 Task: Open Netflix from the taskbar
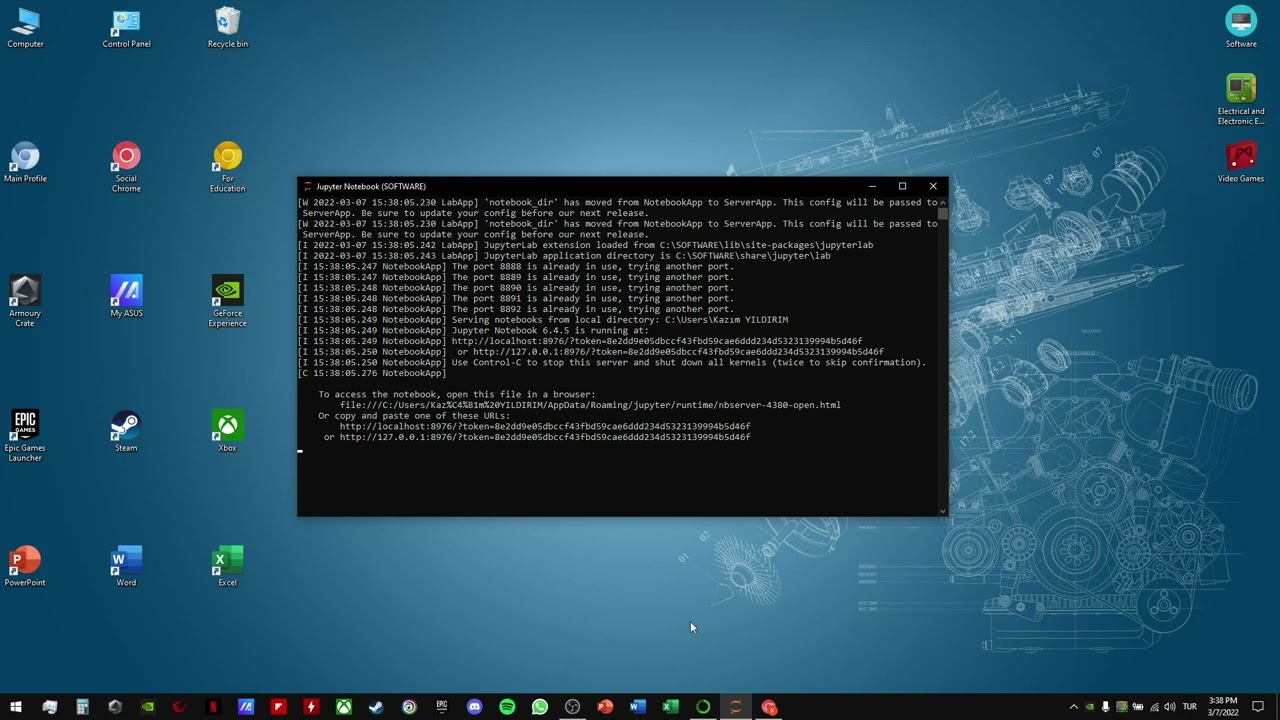pyautogui.click(x=213, y=707)
